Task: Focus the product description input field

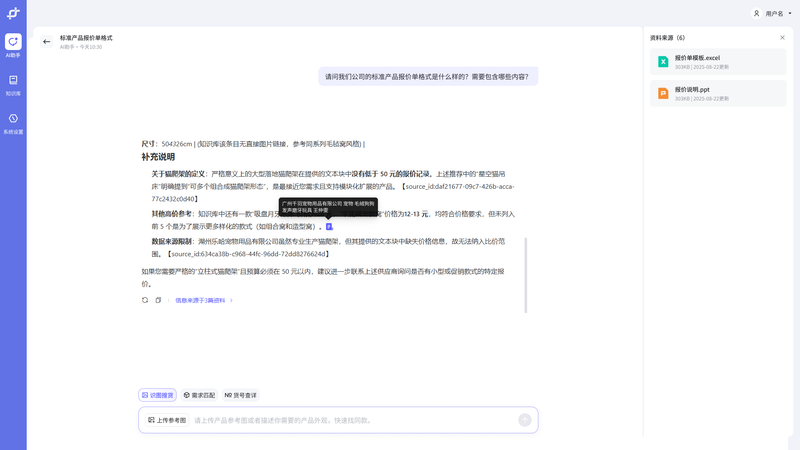Action: pos(353,420)
